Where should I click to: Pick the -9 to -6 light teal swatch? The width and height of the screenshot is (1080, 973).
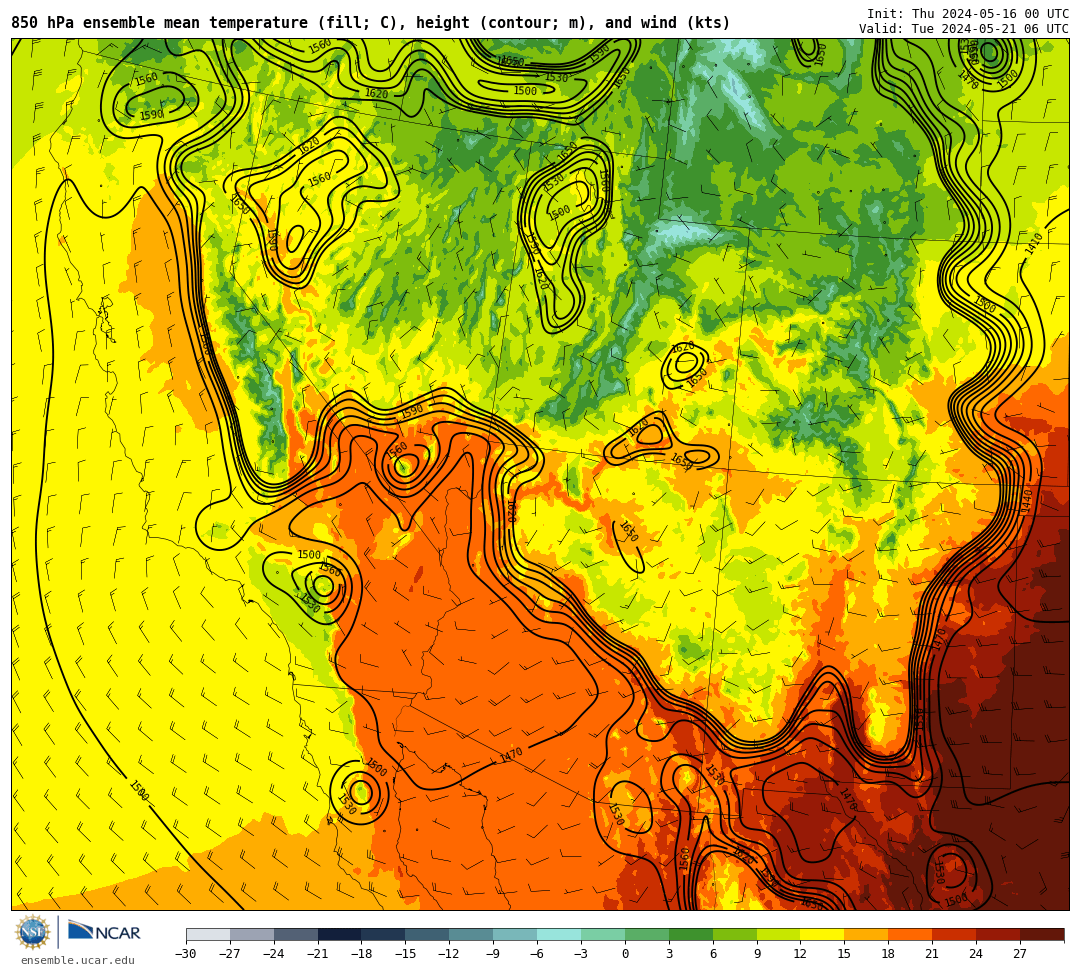click(x=515, y=934)
